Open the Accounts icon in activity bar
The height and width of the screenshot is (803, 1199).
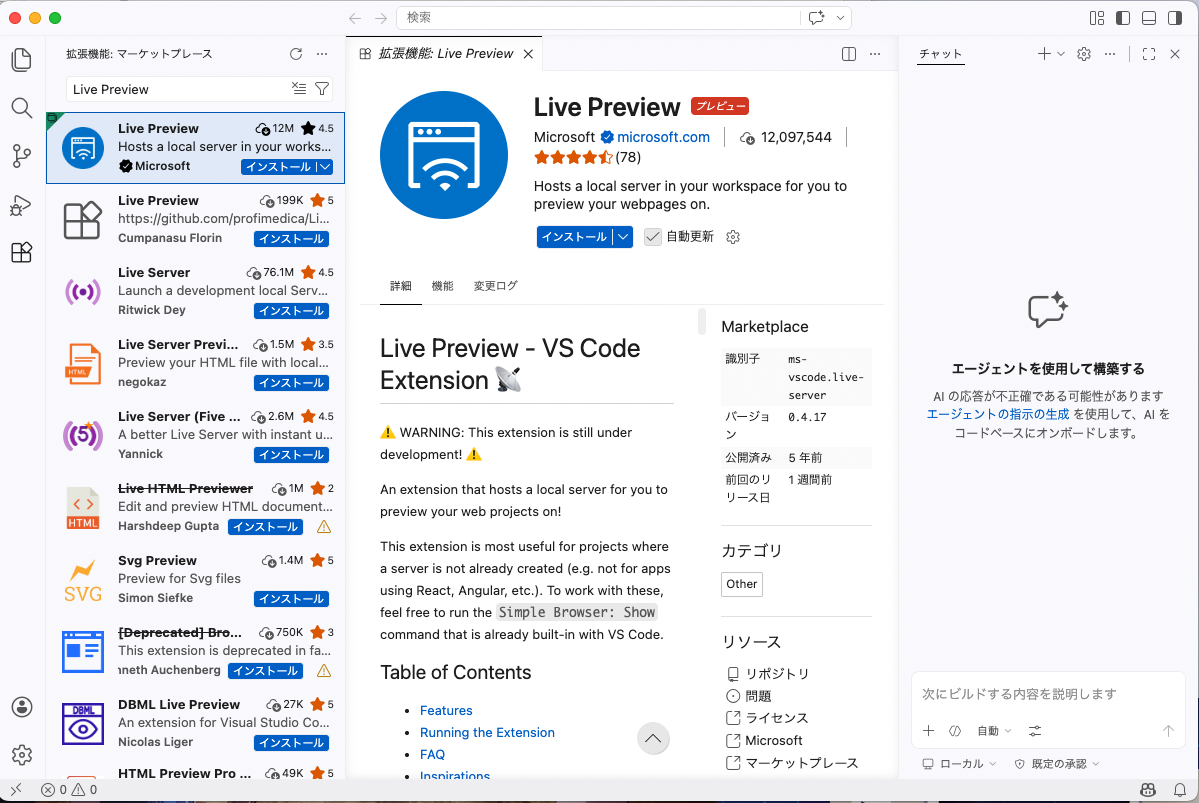[x=22, y=707]
